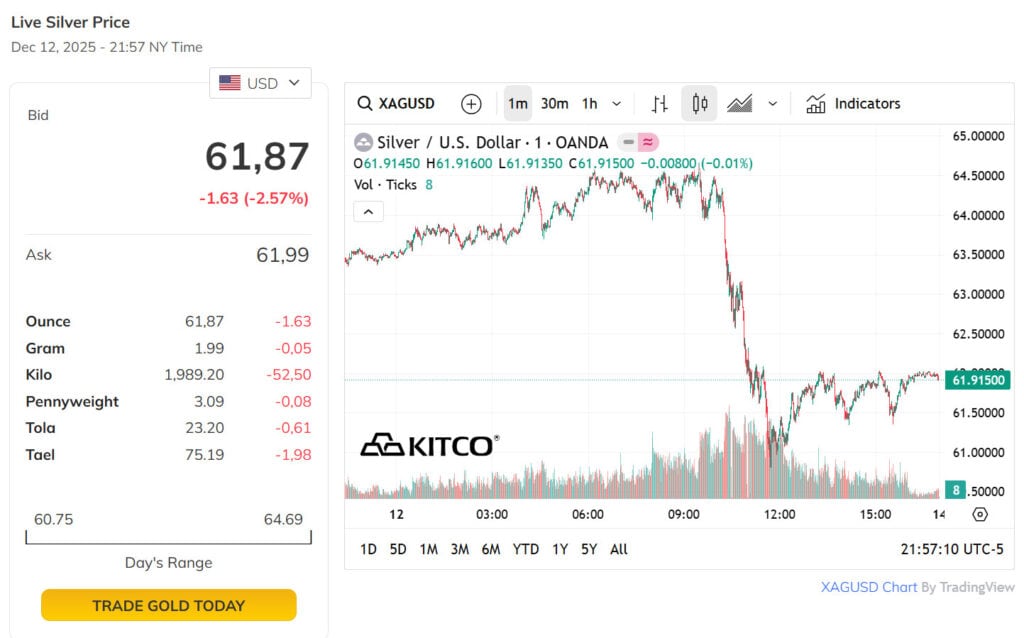Open the USD currency dropdown
Viewport: 1024px width, 638px height.
(260, 83)
